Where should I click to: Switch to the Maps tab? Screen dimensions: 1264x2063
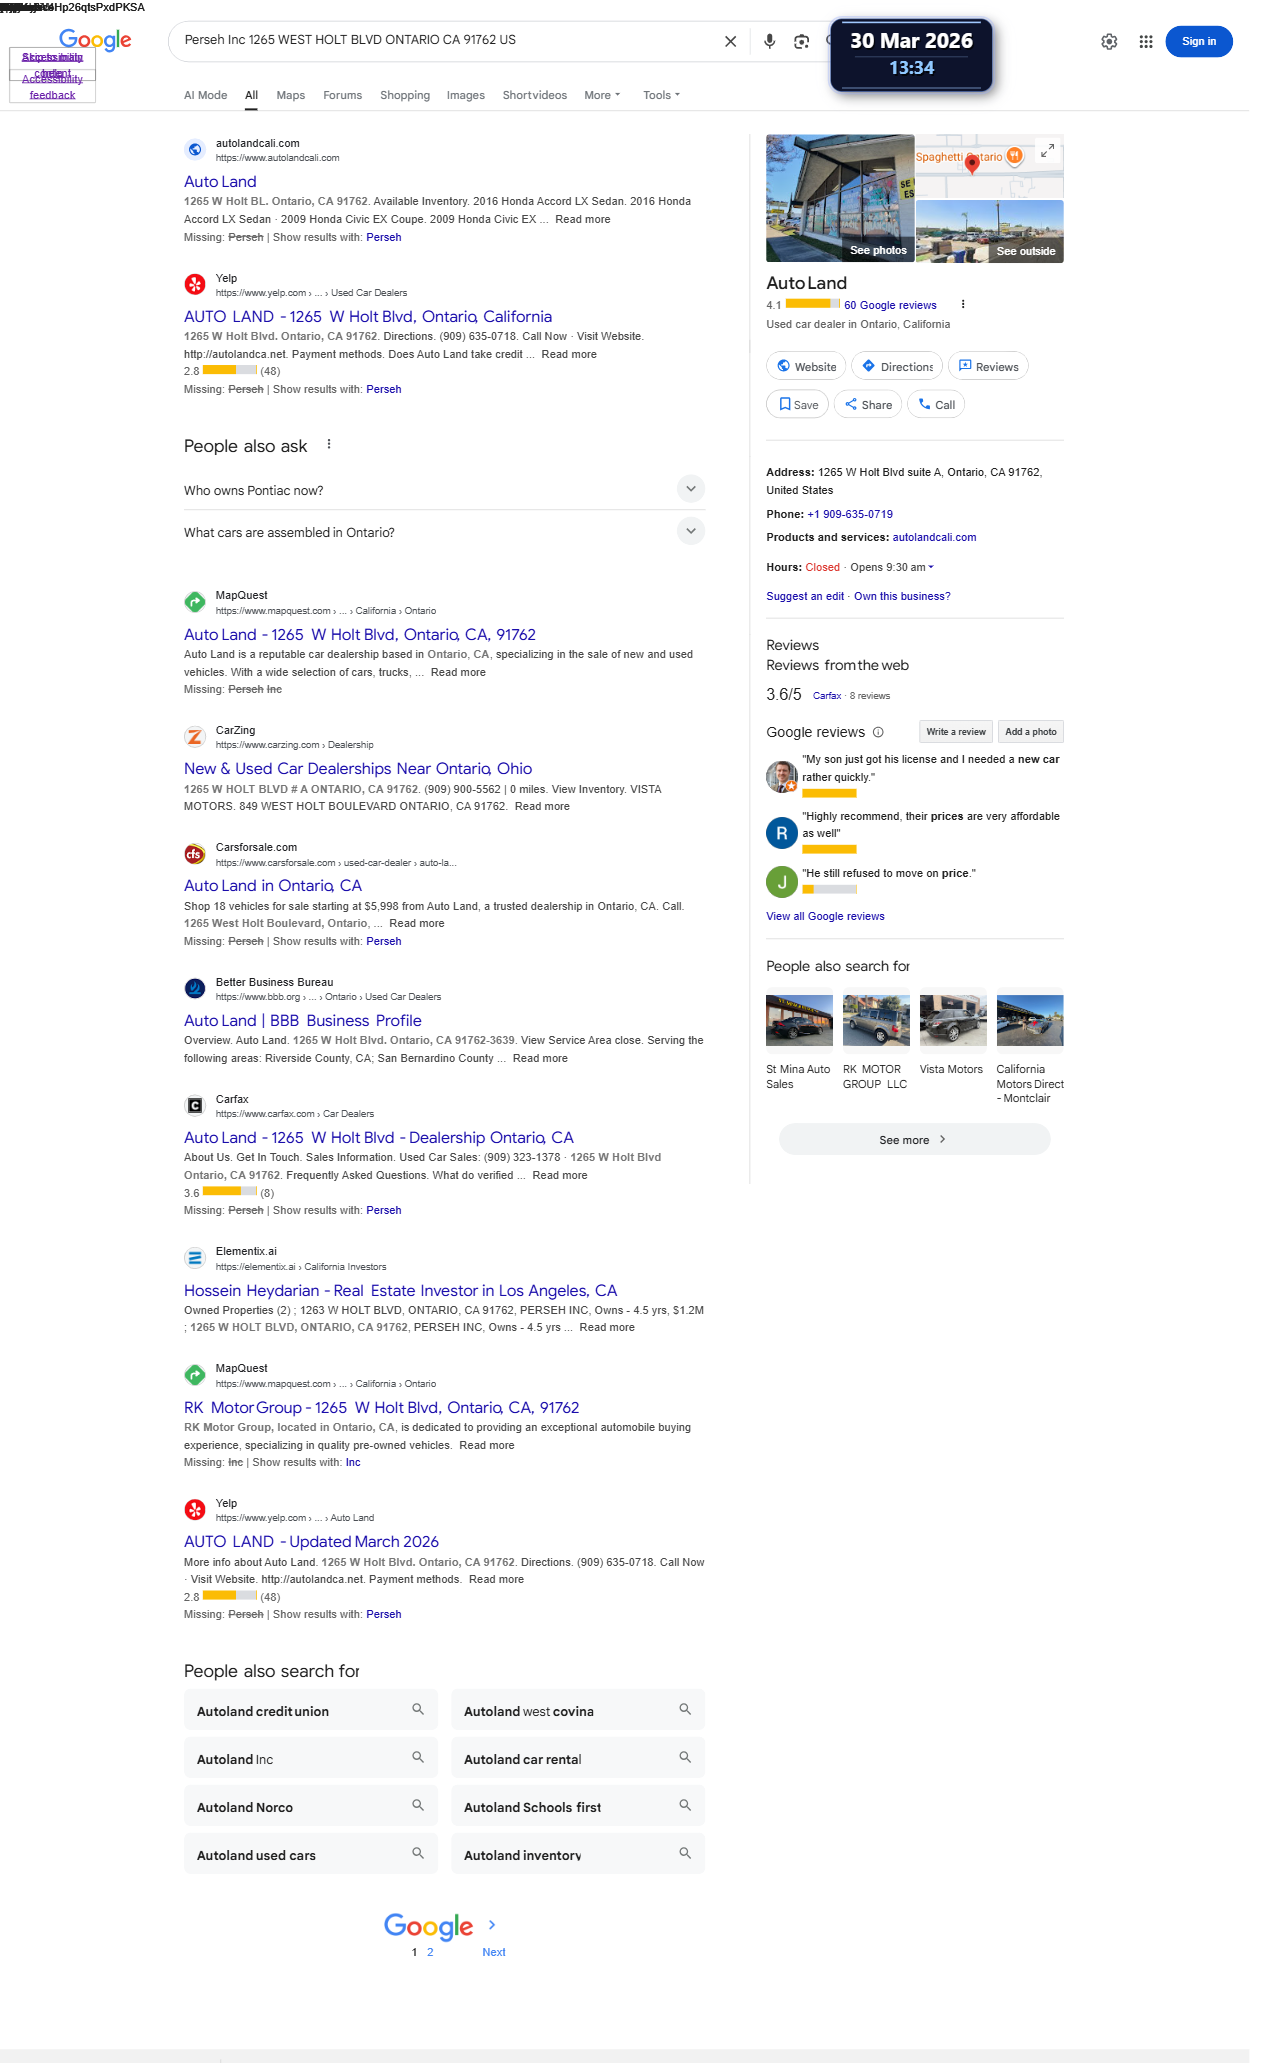290,95
